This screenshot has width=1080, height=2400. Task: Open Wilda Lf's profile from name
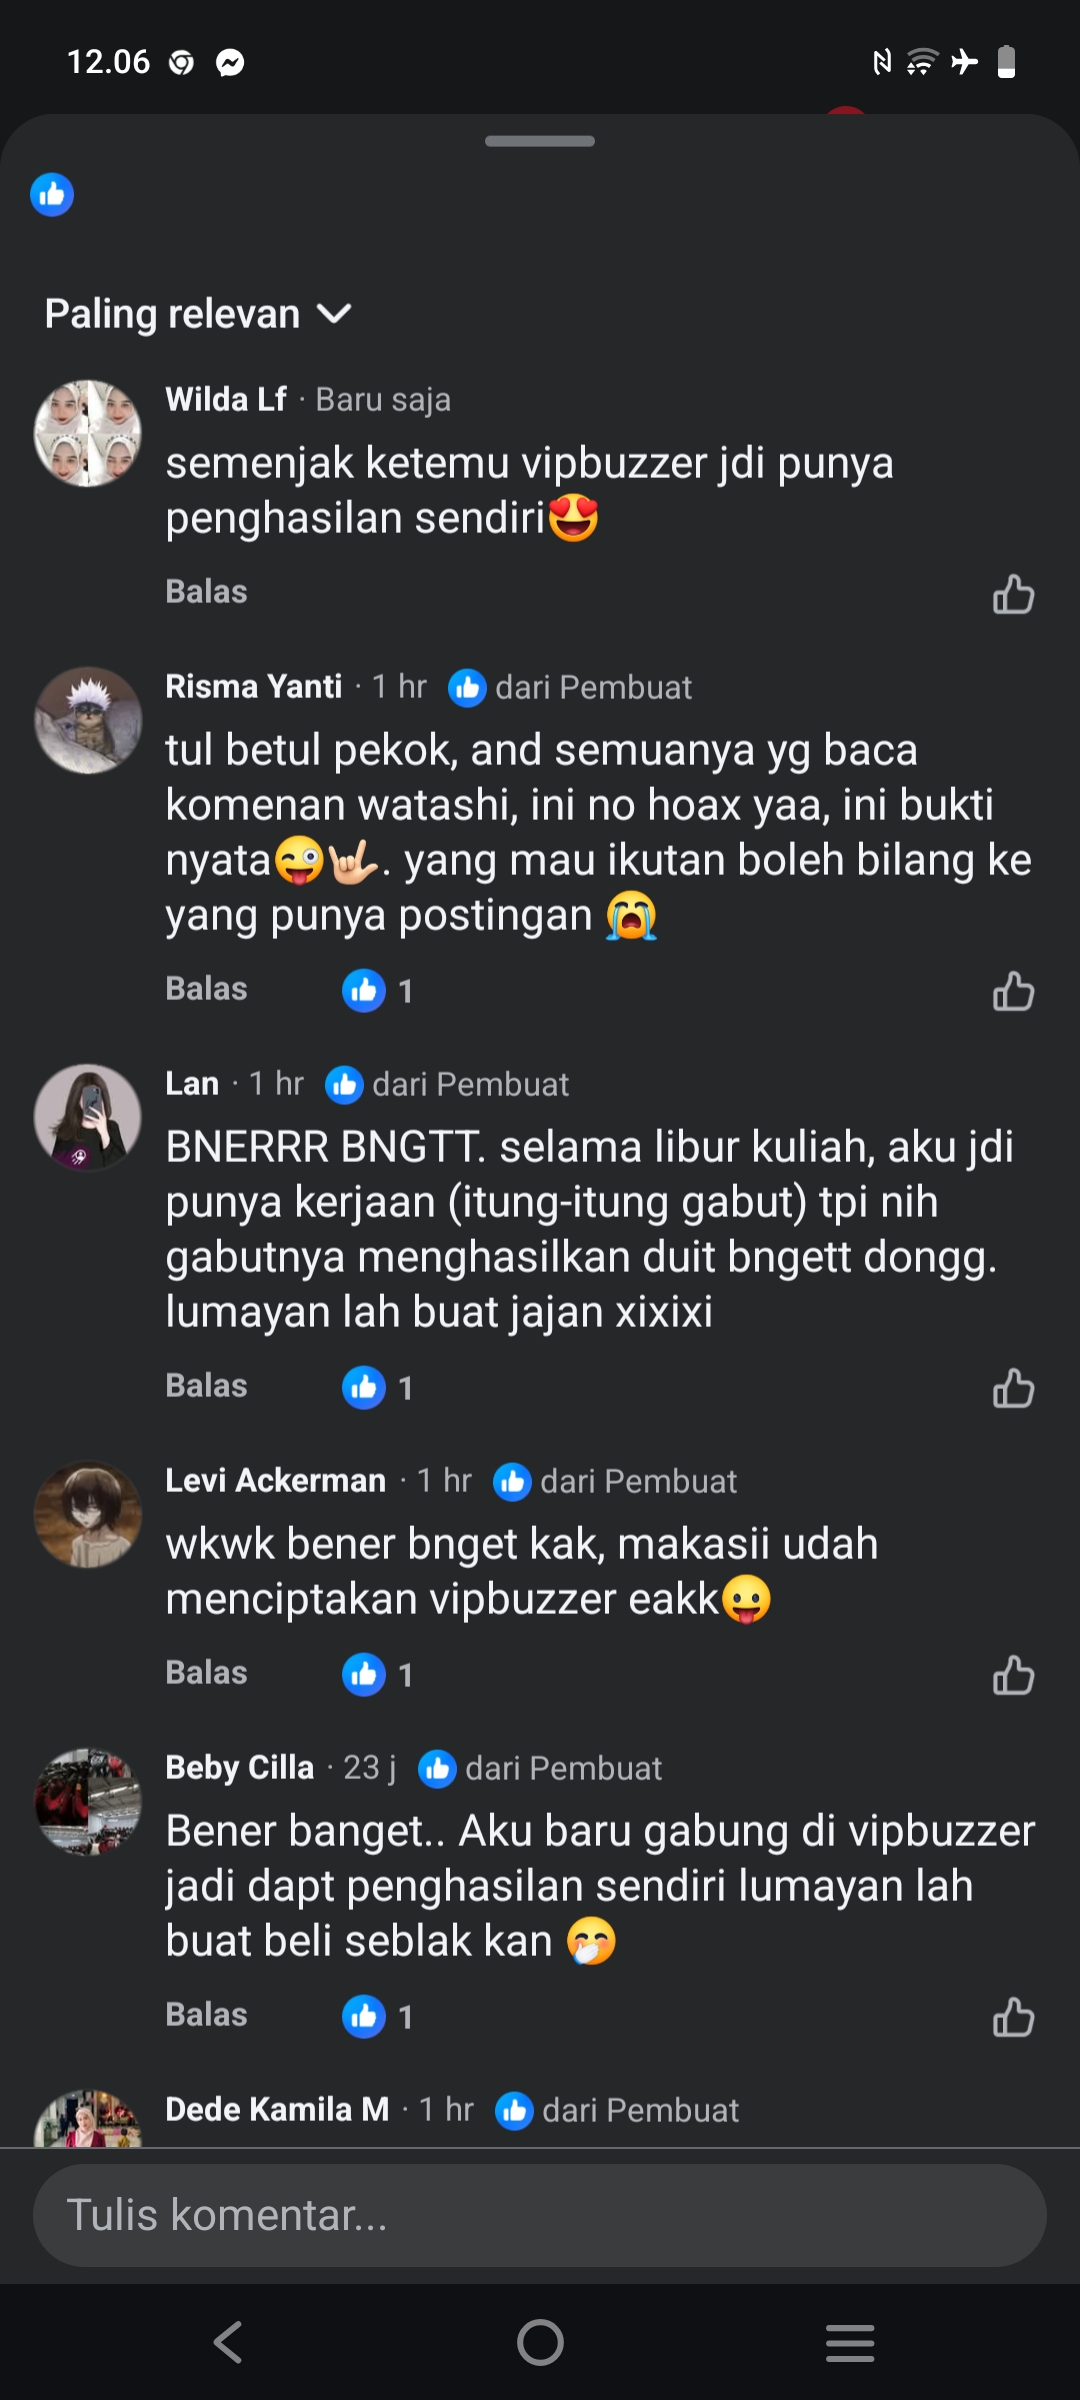point(226,399)
